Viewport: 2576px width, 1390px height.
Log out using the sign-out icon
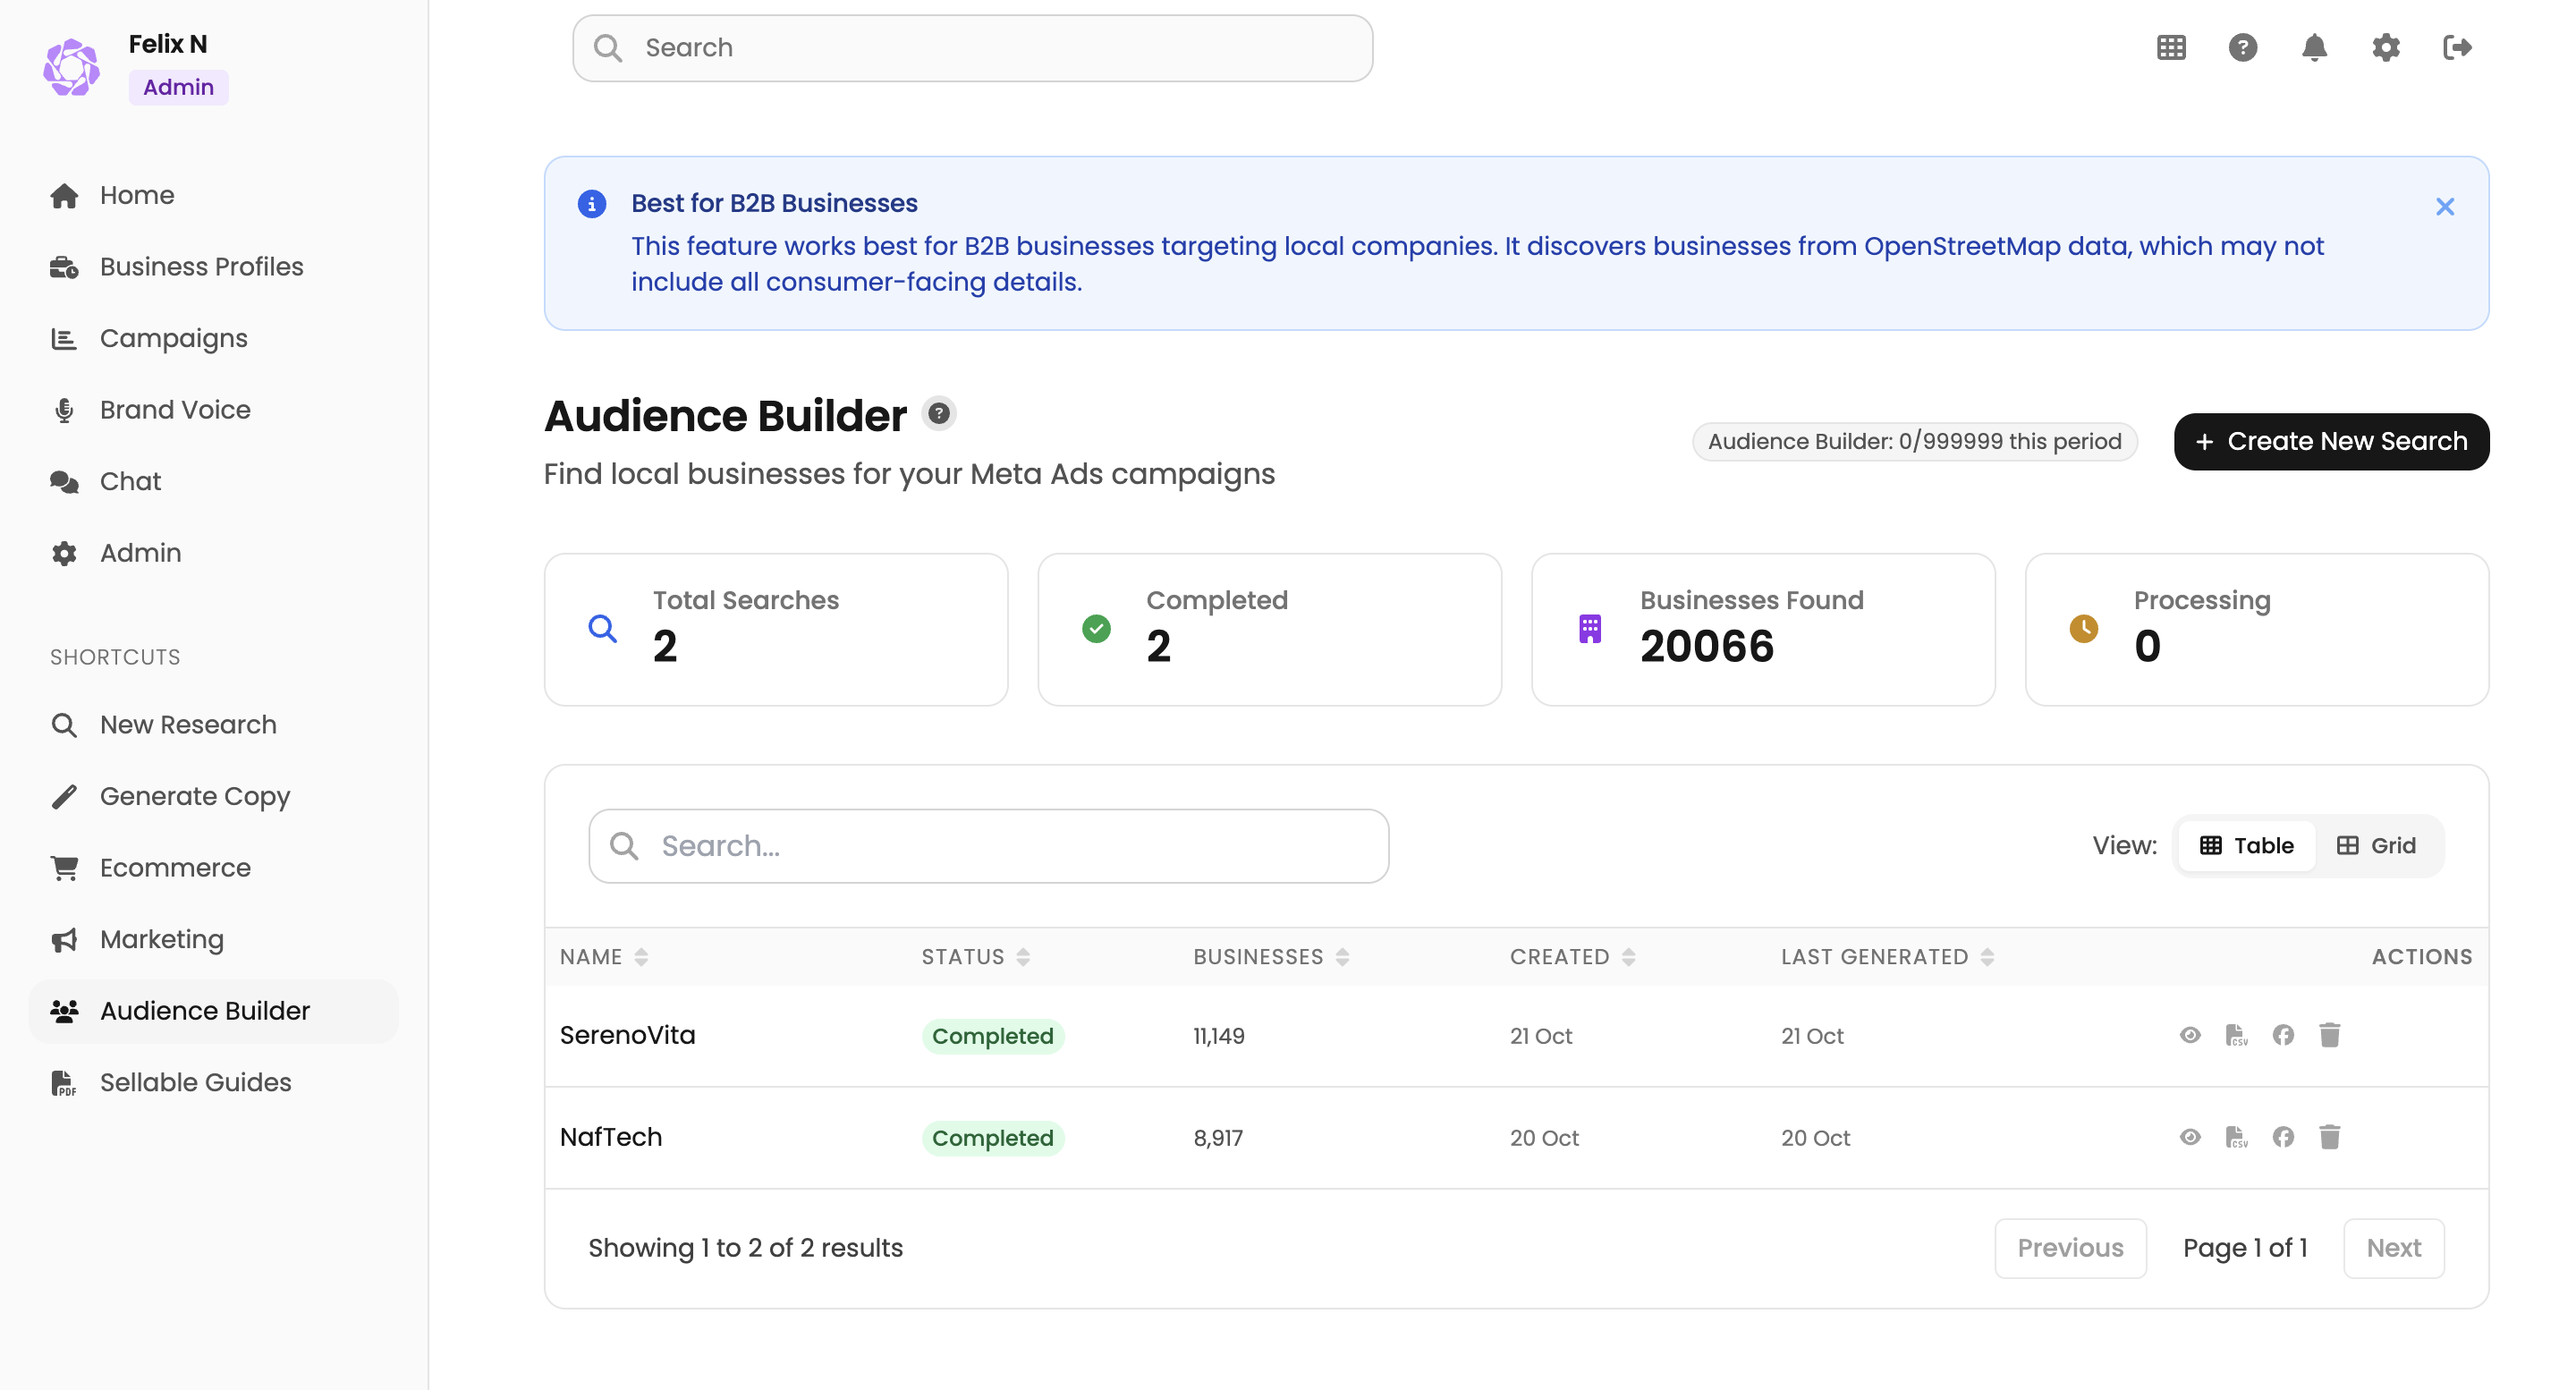(2458, 47)
